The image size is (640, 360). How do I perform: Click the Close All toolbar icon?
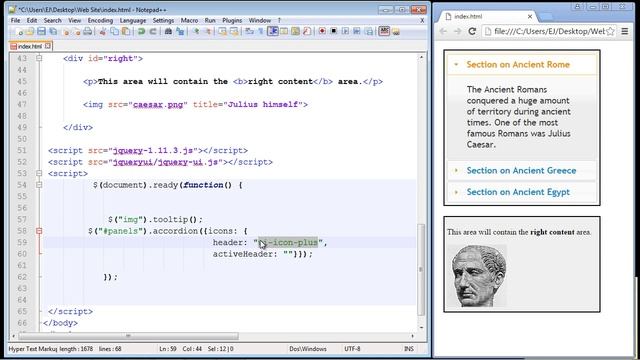(x=77, y=31)
